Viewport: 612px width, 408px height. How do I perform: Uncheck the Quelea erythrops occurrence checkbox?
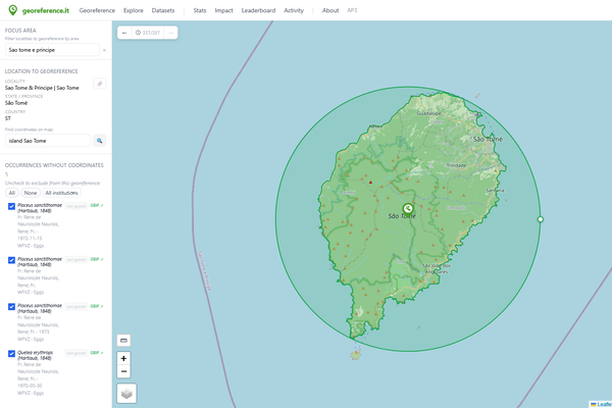tap(12, 354)
